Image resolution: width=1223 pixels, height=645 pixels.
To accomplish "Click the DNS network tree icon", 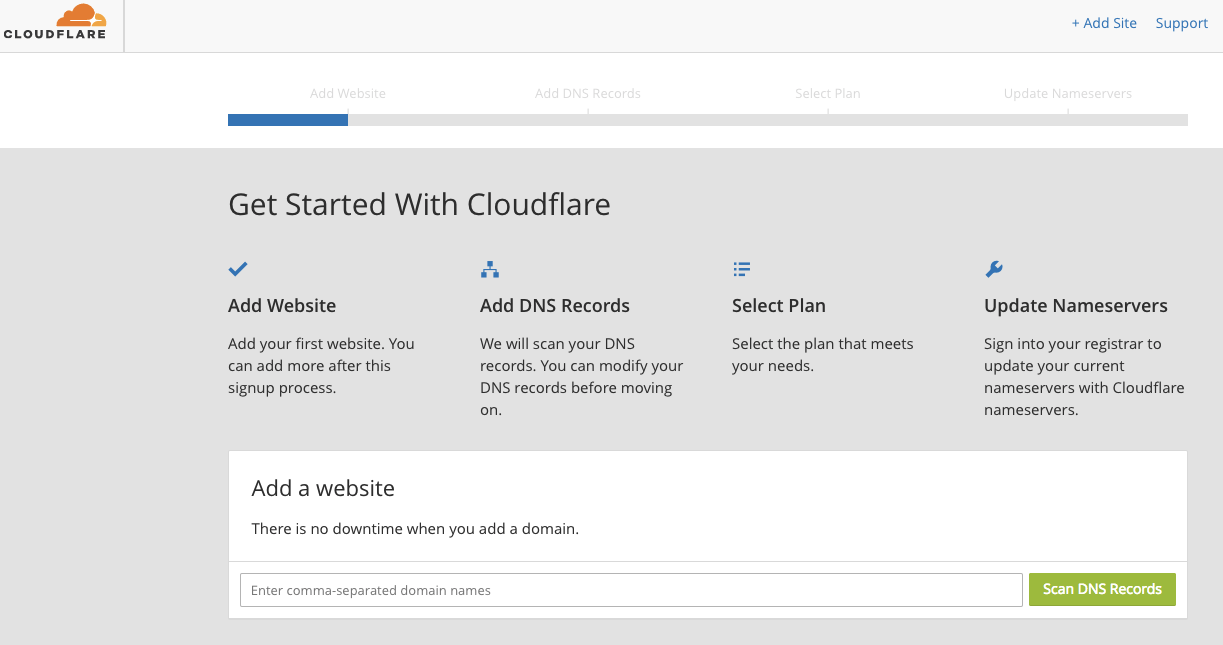I will coord(490,269).
